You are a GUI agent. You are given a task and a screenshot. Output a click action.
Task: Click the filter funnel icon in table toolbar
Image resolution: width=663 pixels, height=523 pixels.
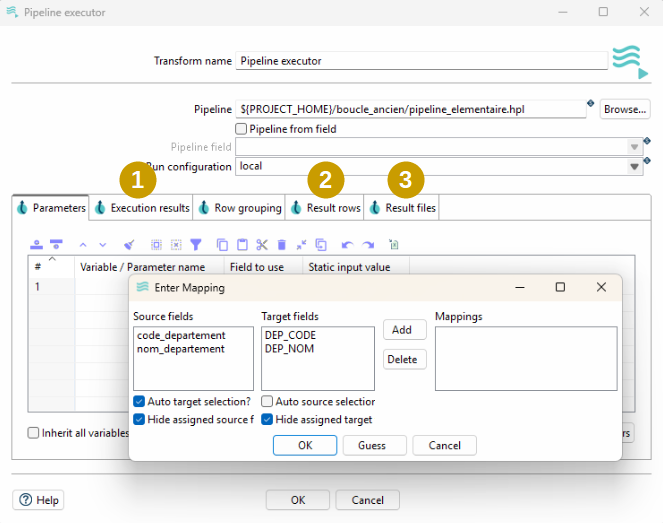click(196, 244)
